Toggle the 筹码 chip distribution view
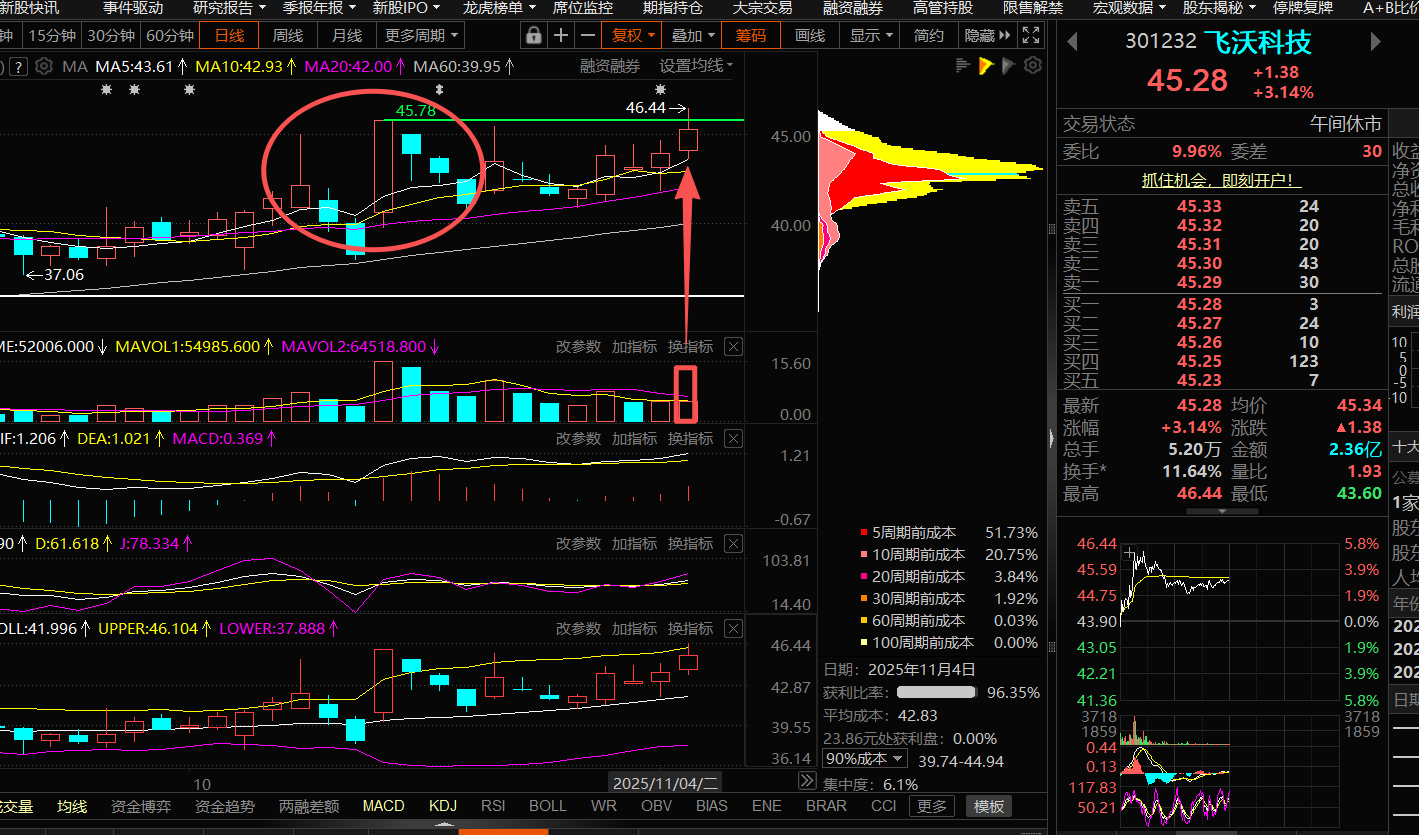 (x=751, y=36)
